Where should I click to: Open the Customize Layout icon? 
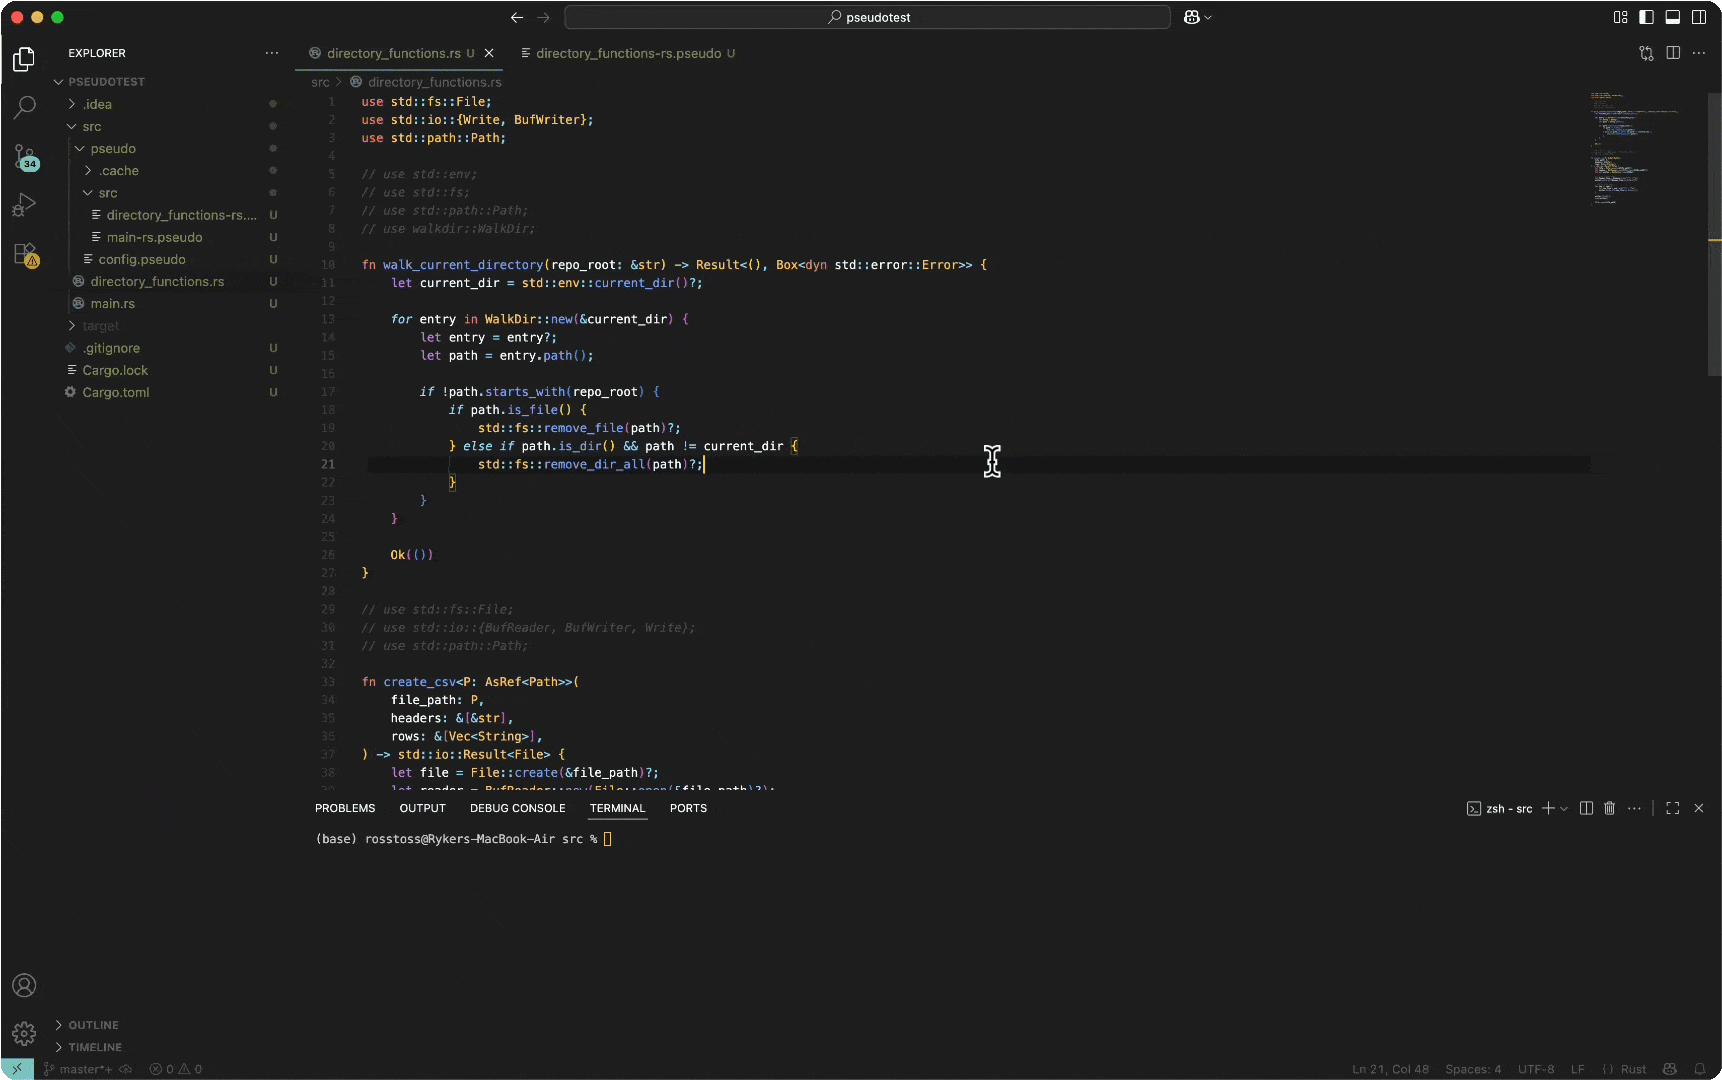pyautogui.click(x=1621, y=17)
